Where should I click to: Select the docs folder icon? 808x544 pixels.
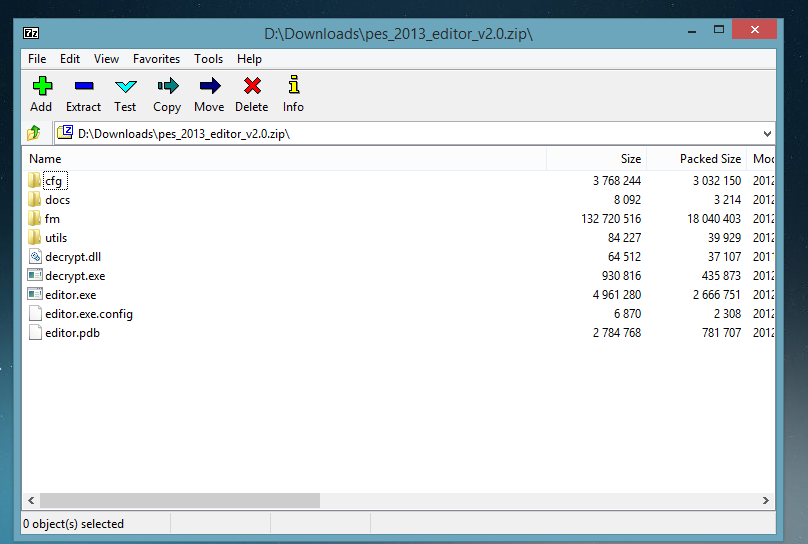click(x=35, y=199)
